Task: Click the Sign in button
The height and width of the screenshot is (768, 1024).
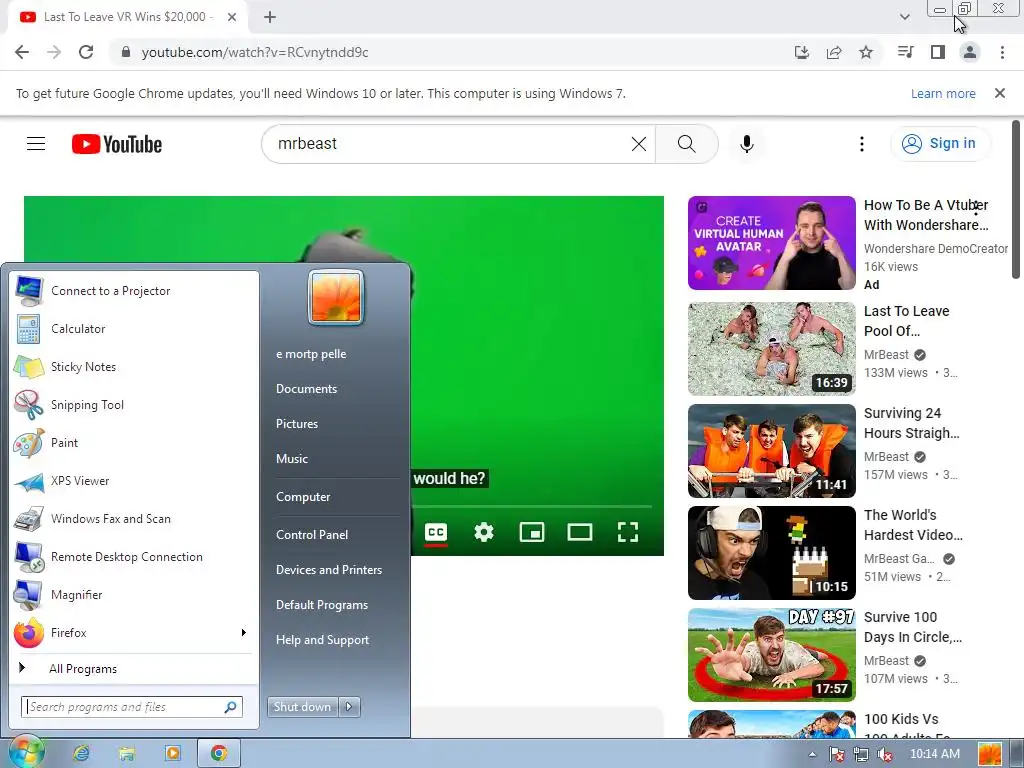Action: (940, 144)
